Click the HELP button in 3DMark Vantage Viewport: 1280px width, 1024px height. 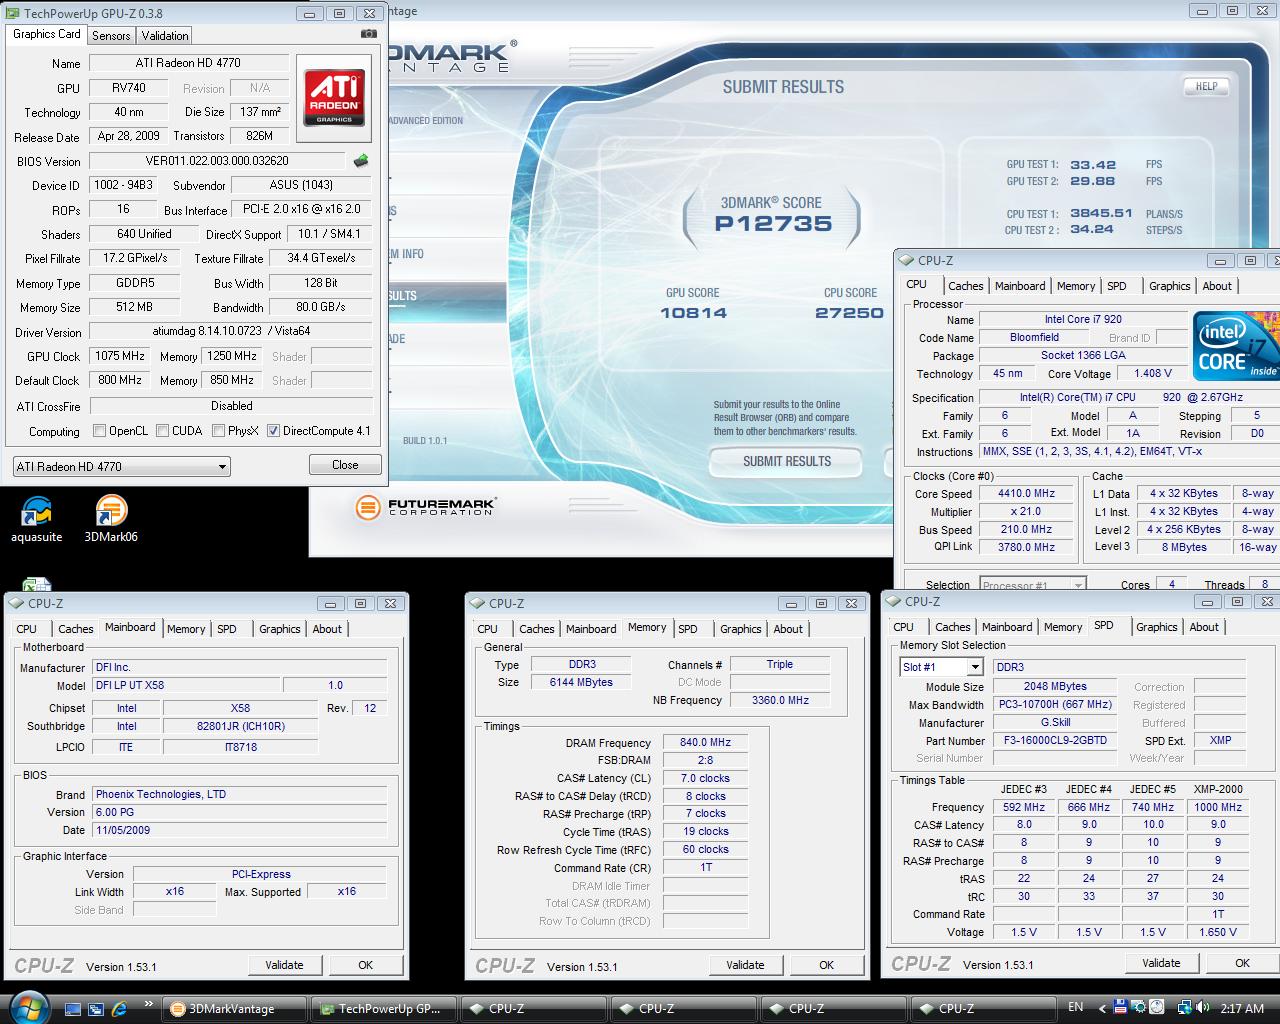click(1206, 86)
